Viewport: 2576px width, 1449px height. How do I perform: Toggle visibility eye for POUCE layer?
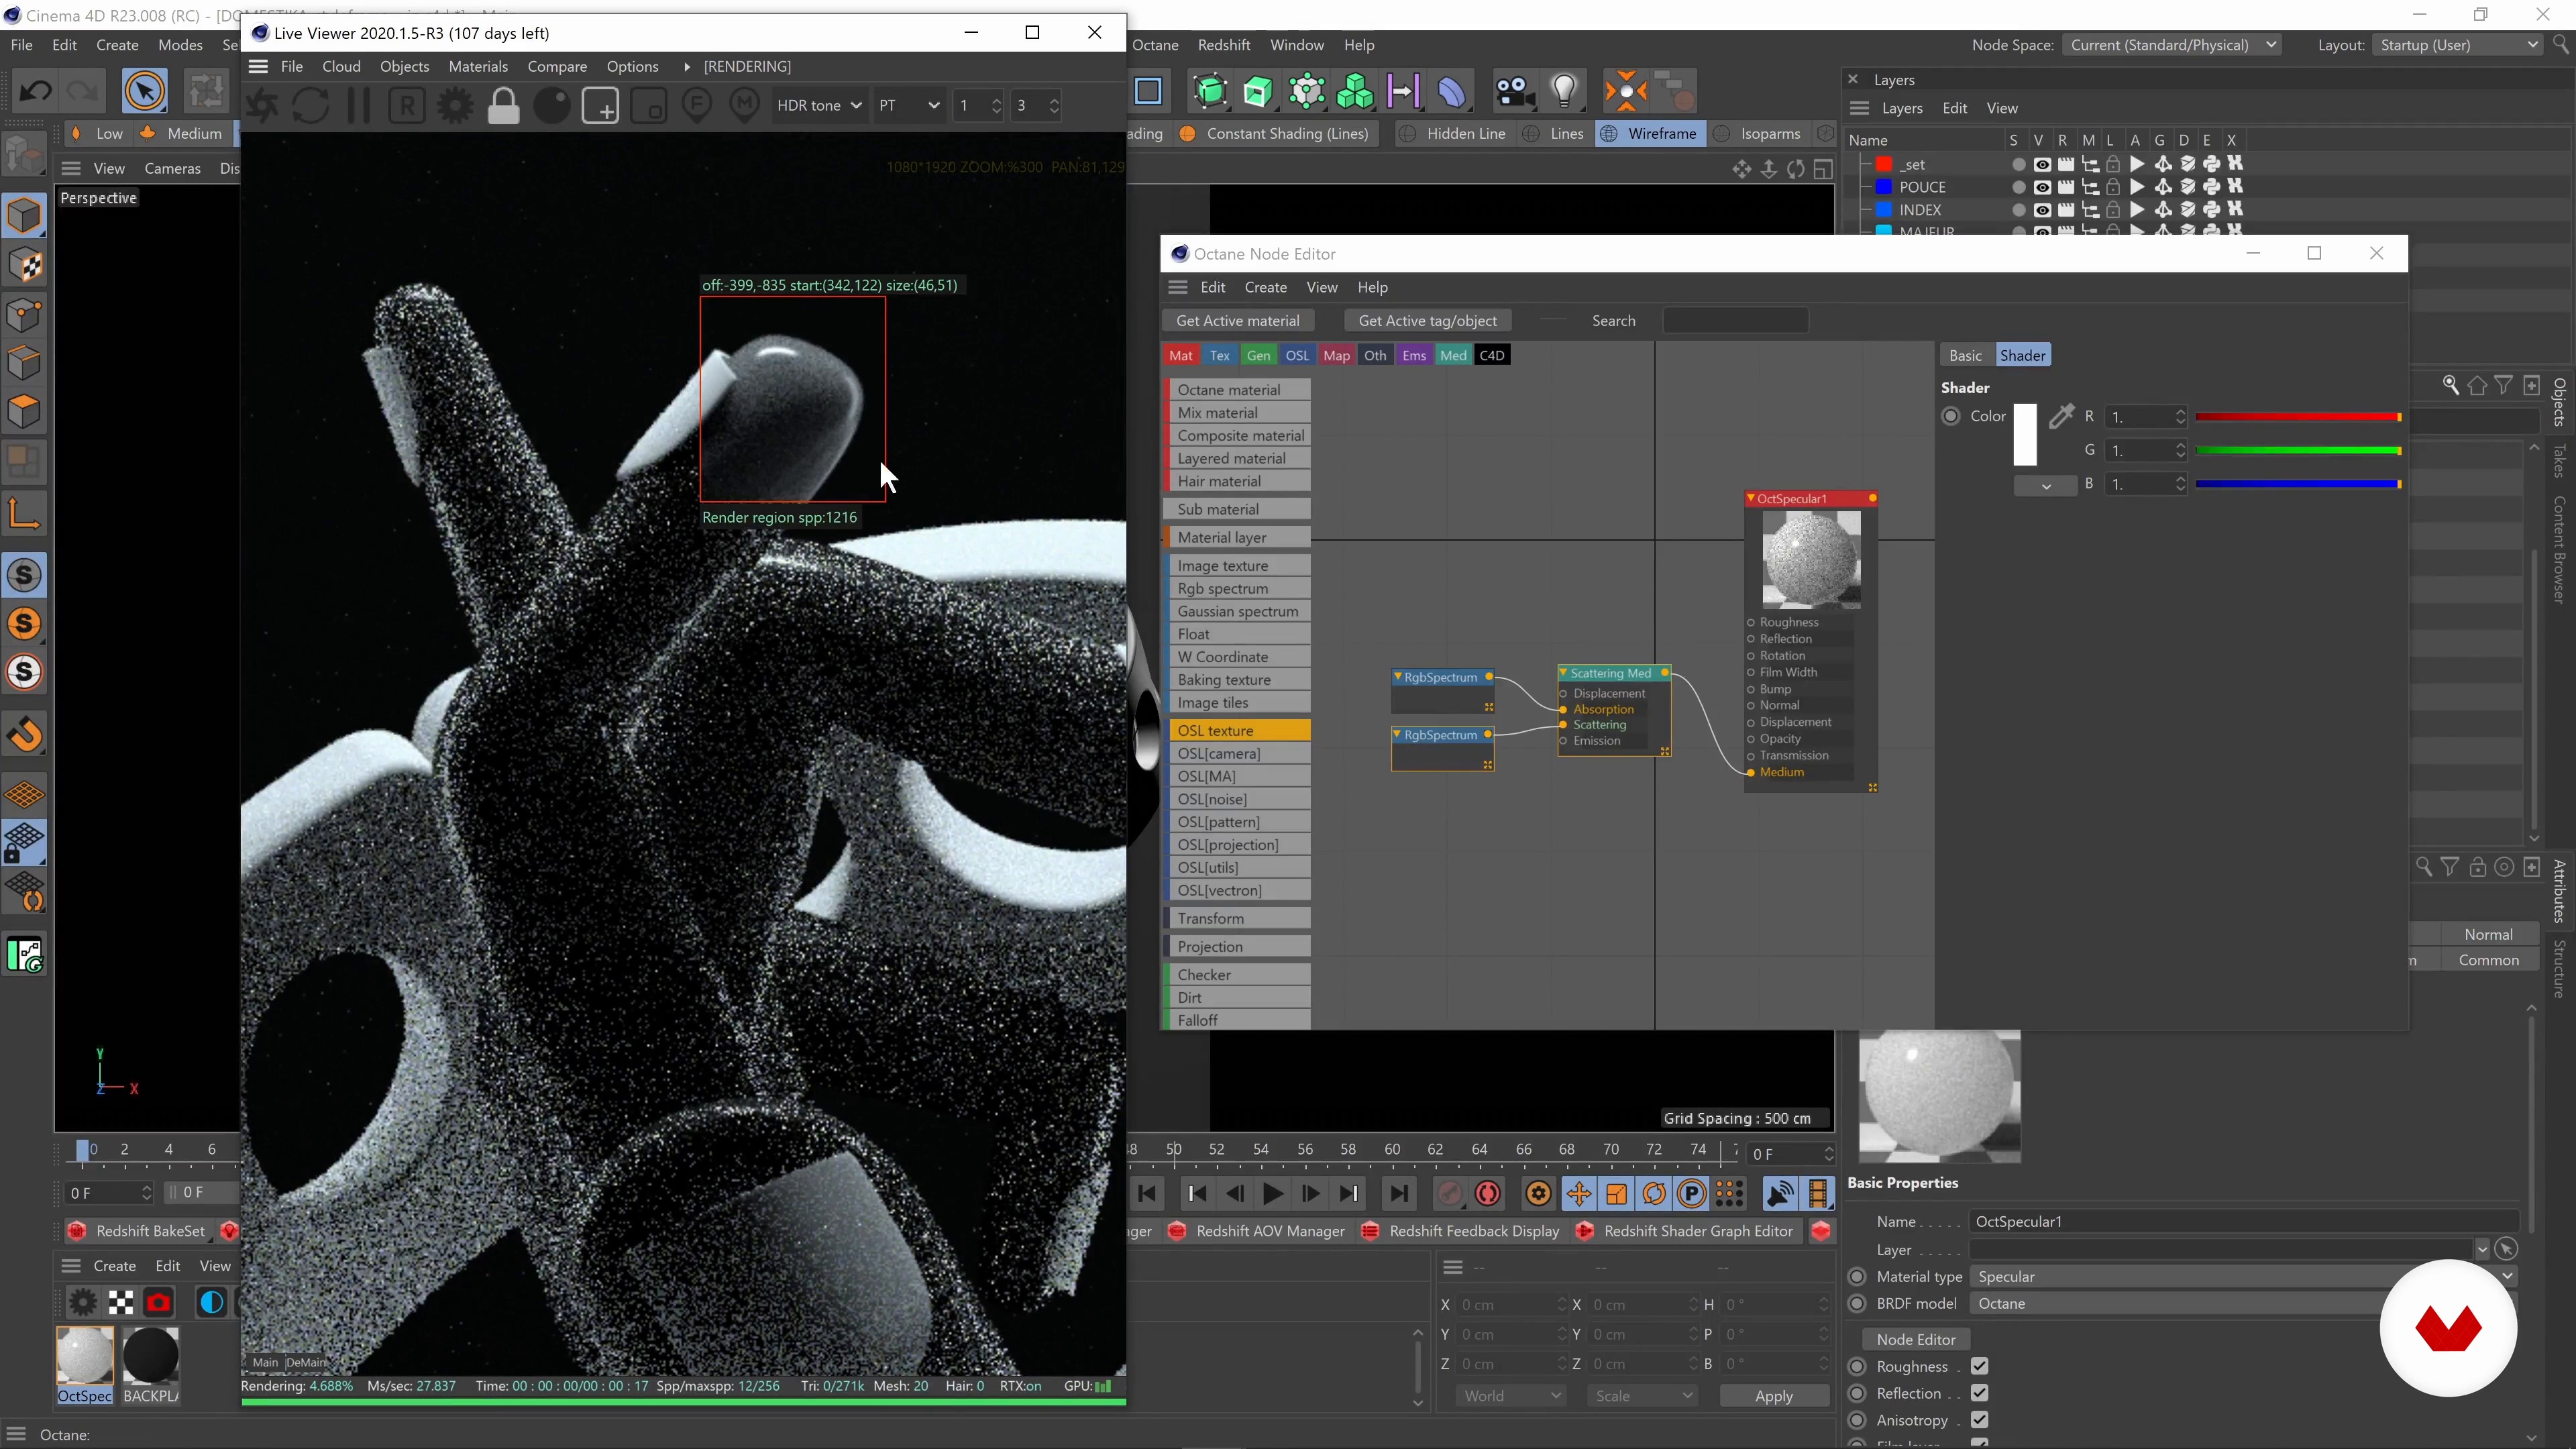2042,187
